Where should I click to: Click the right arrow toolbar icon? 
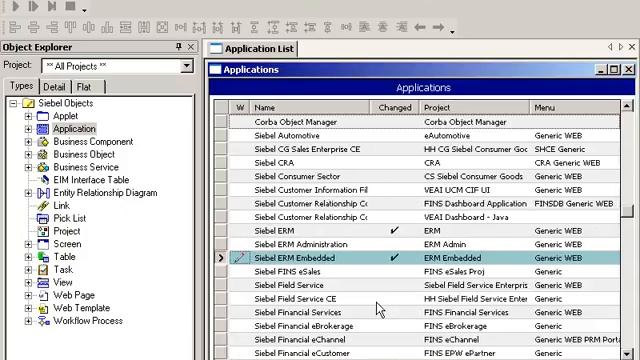click(438, 27)
